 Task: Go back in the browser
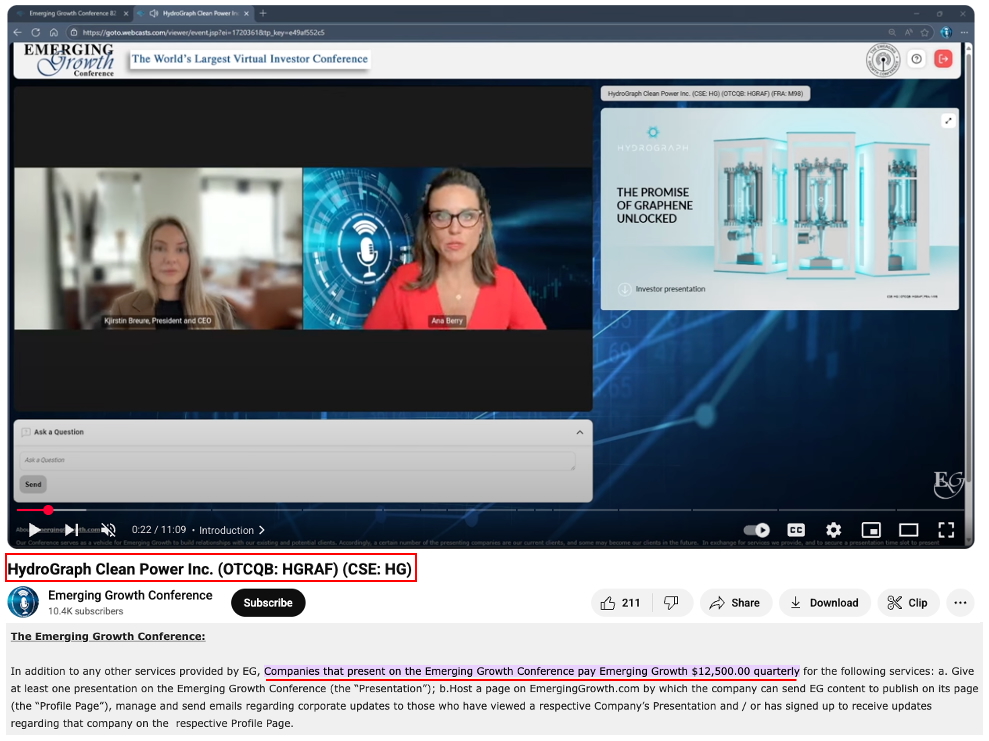pos(17,32)
